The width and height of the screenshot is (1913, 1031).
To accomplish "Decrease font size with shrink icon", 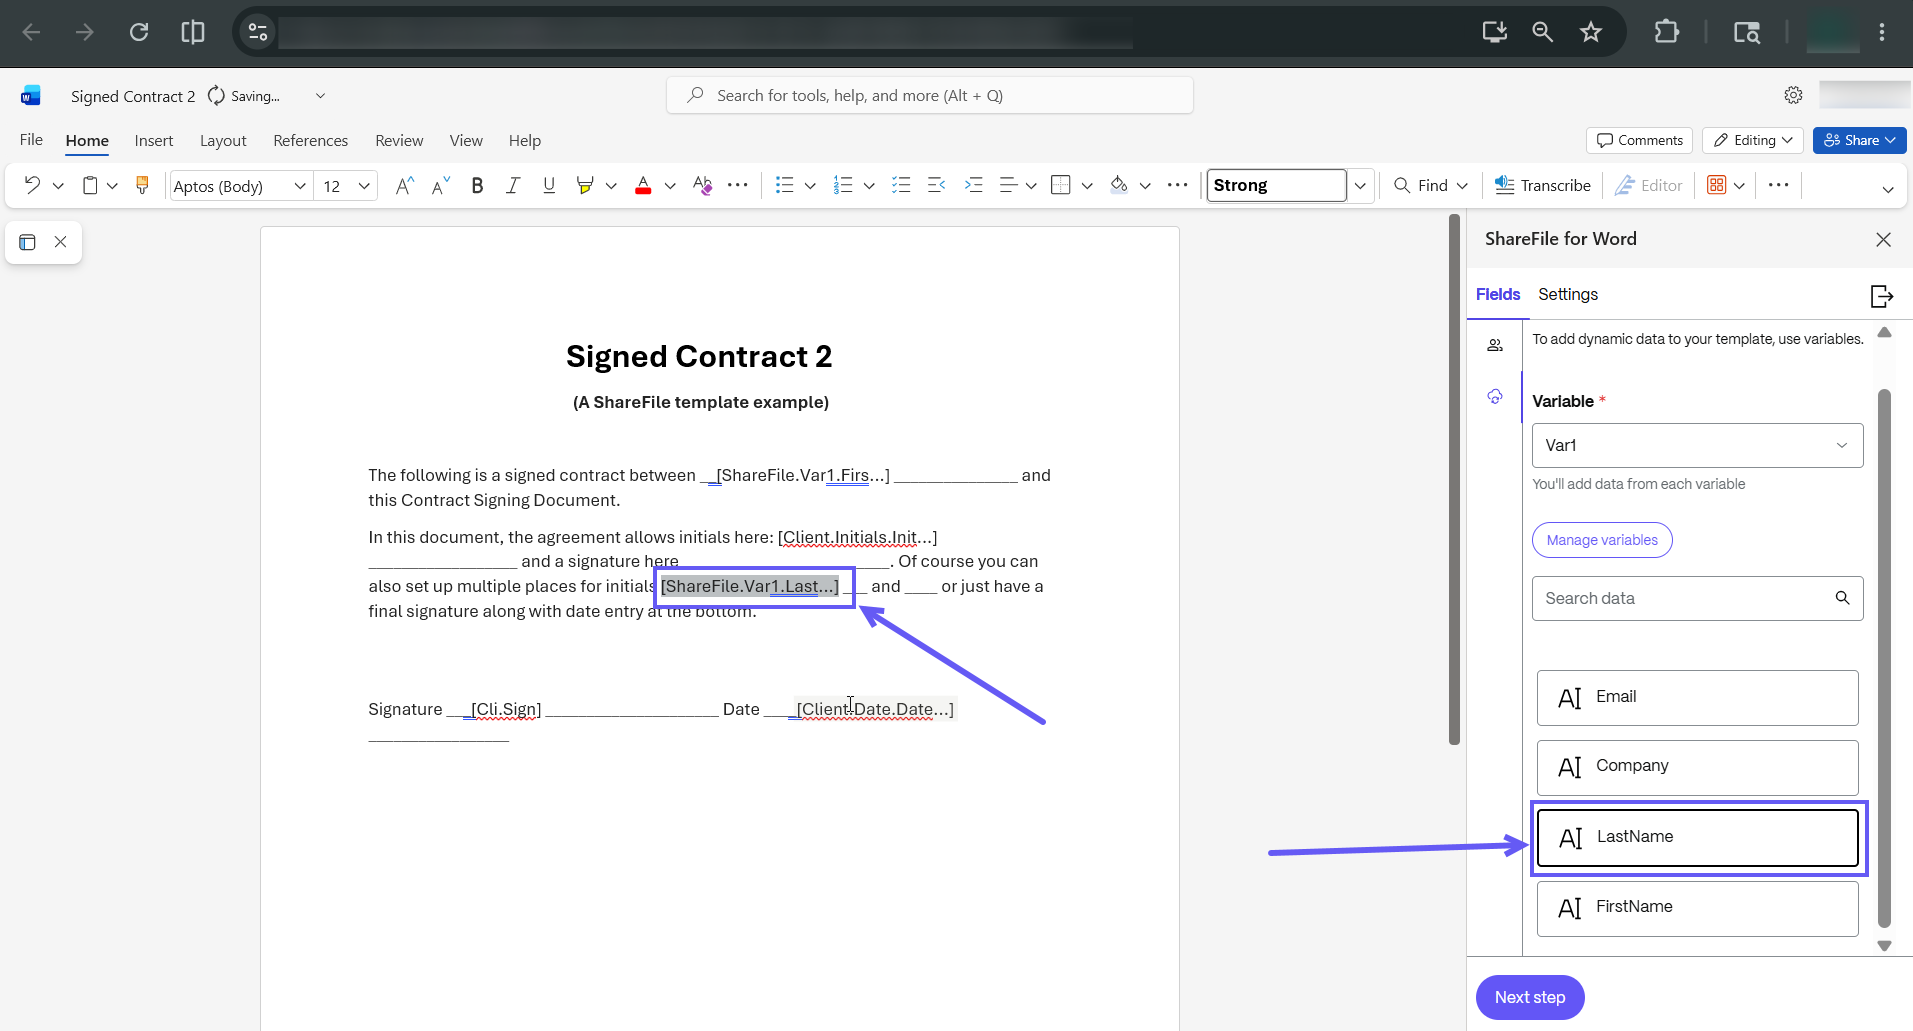I will point(441,185).
